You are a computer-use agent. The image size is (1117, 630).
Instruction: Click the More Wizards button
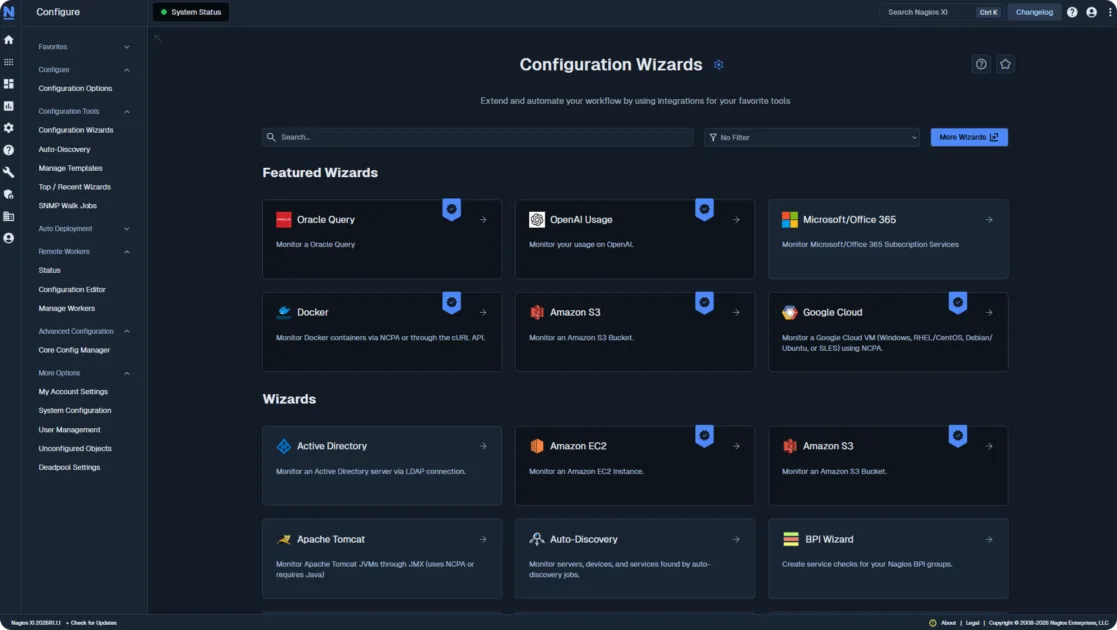[968, 137]
